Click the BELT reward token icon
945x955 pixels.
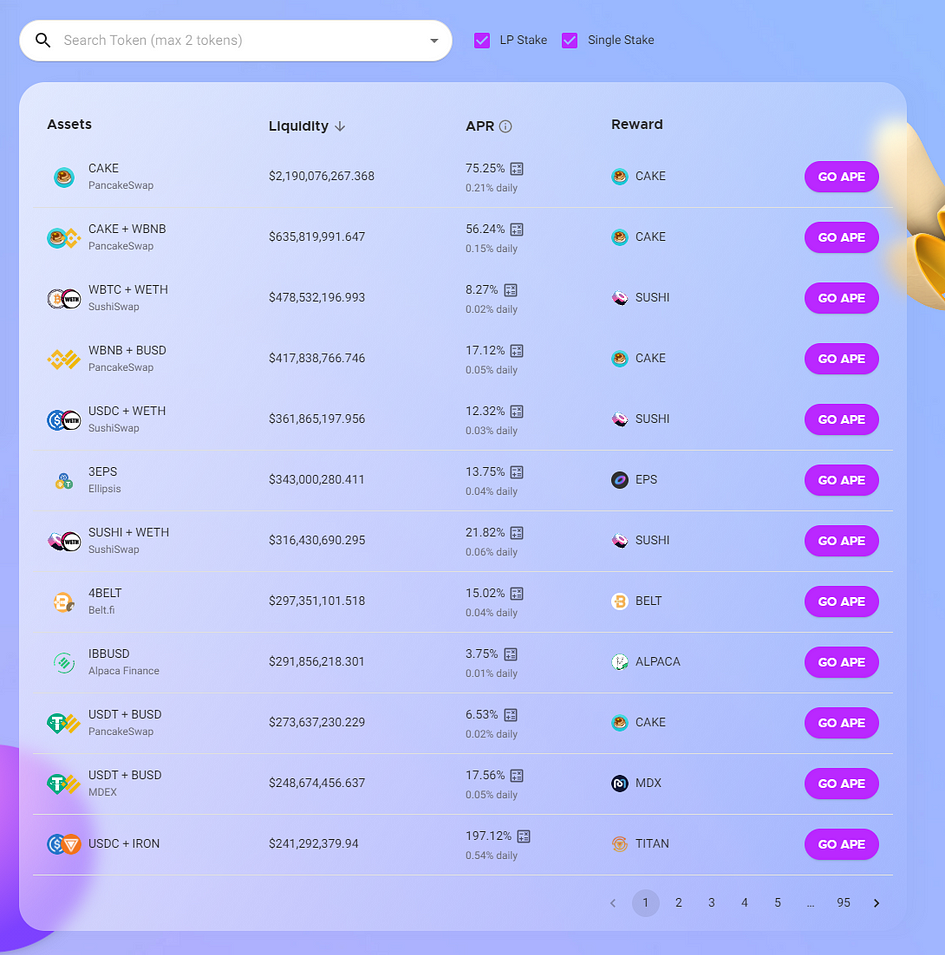click(x=620, y=601)
